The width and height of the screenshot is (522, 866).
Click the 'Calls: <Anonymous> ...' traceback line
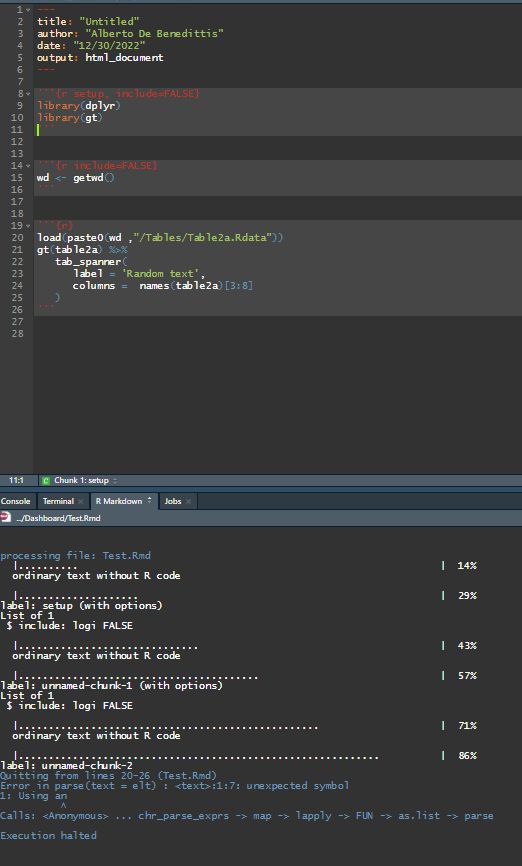click(x=247, y=816)
